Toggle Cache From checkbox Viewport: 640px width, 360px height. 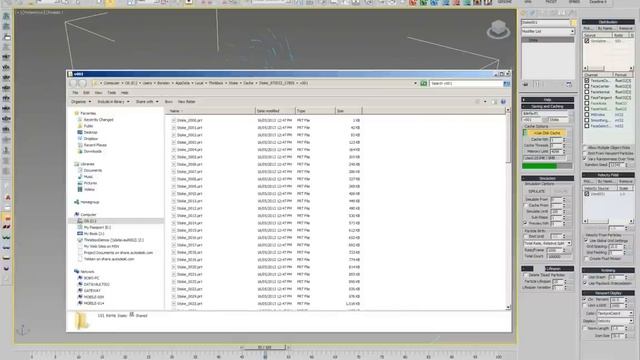coord(526,206)
